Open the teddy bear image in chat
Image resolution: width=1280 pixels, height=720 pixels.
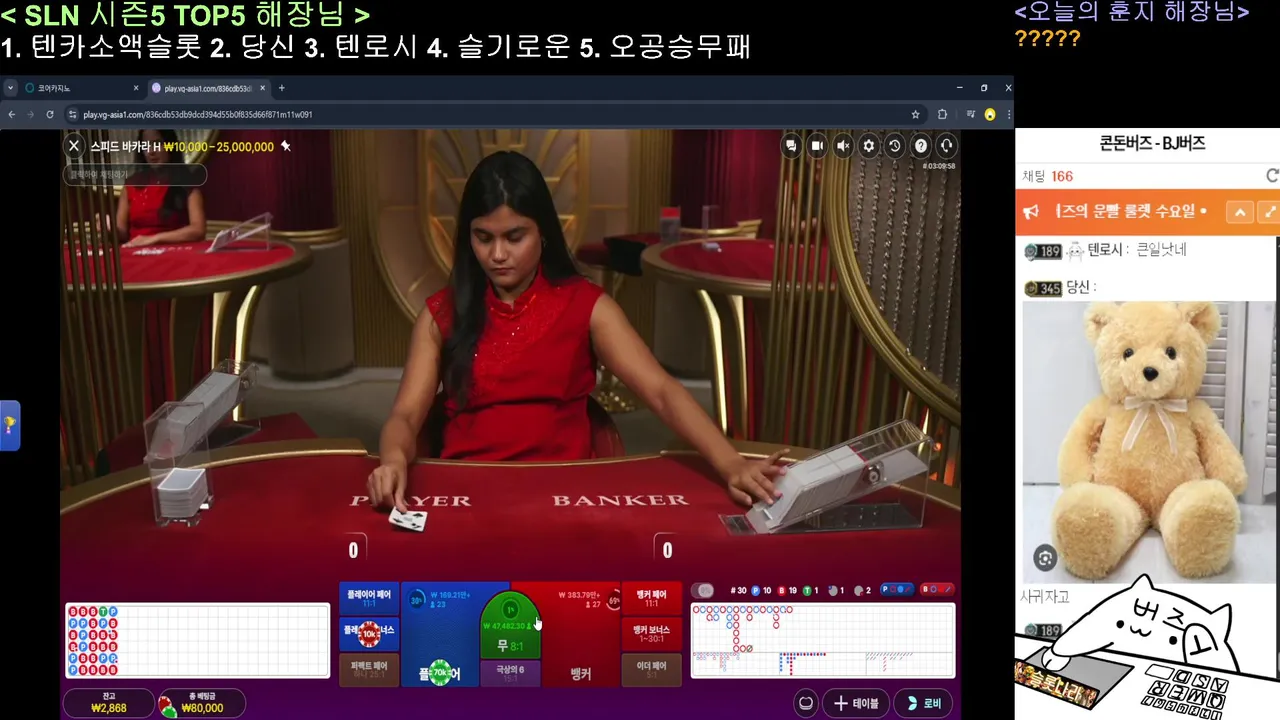(1148, 441)
